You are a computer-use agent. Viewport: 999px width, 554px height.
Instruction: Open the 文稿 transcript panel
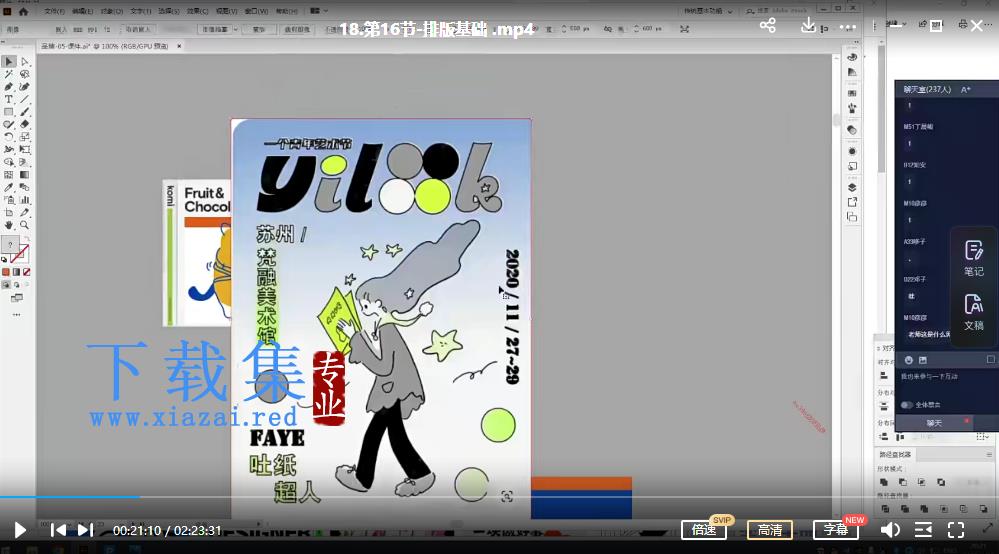point(974,312)
